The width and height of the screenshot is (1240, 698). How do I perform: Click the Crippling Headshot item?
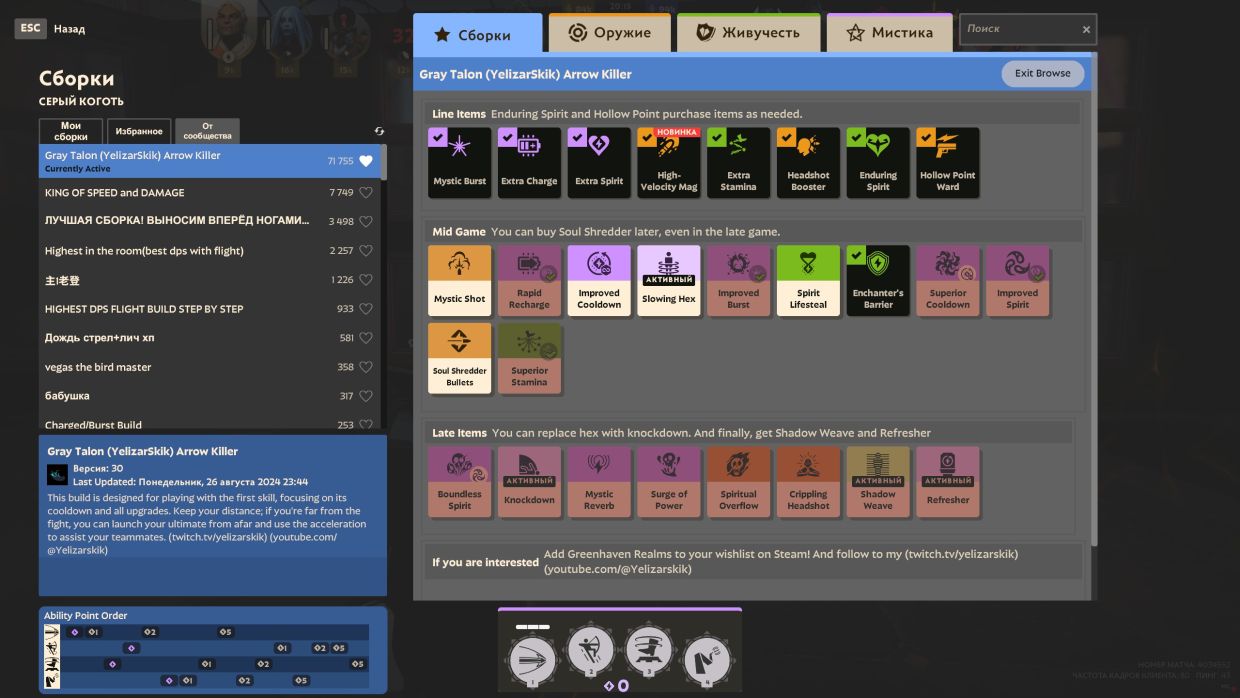pos(808,481)
